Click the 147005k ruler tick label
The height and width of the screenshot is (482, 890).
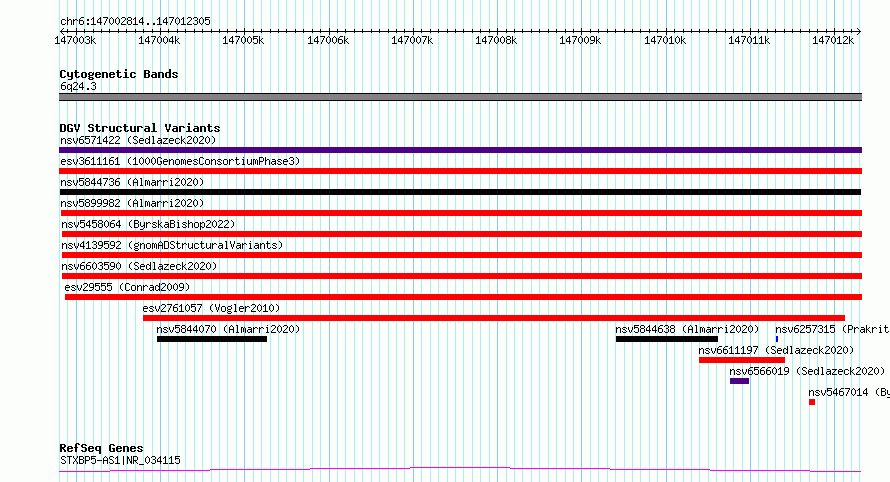click(244, 41)
